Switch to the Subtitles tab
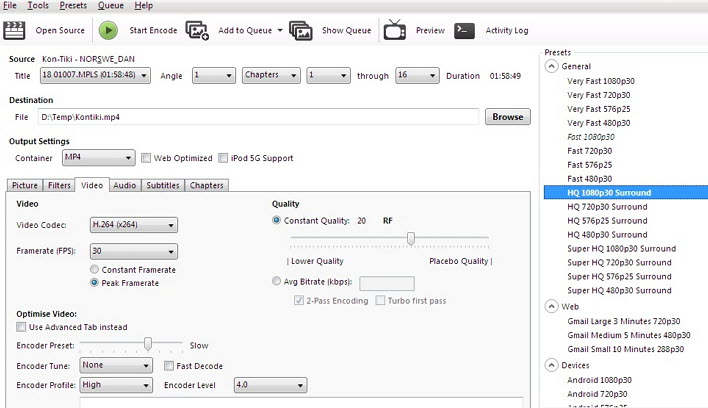 163,185
